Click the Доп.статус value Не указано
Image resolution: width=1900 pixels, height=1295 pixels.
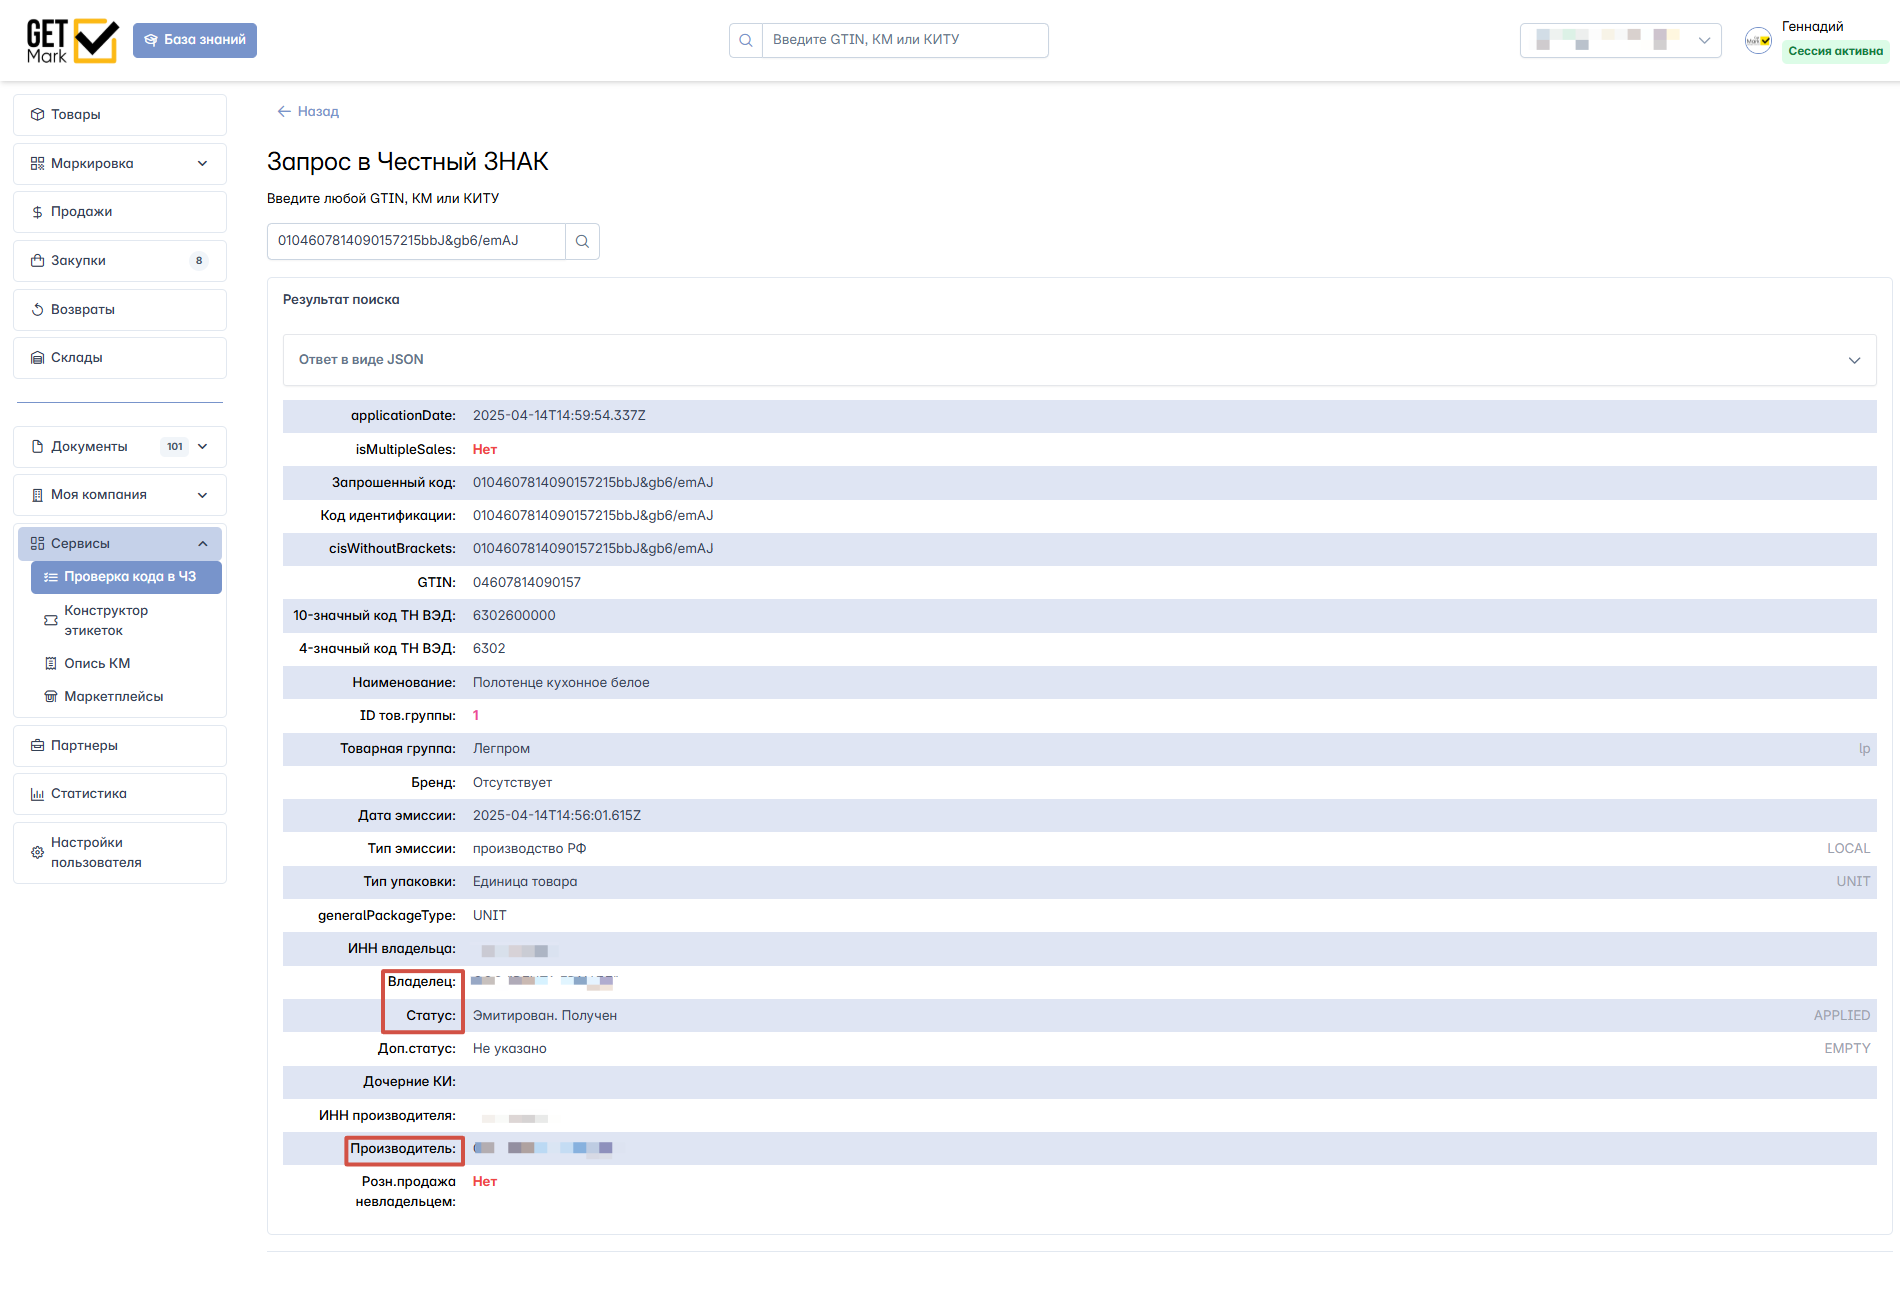point(510,1049)
